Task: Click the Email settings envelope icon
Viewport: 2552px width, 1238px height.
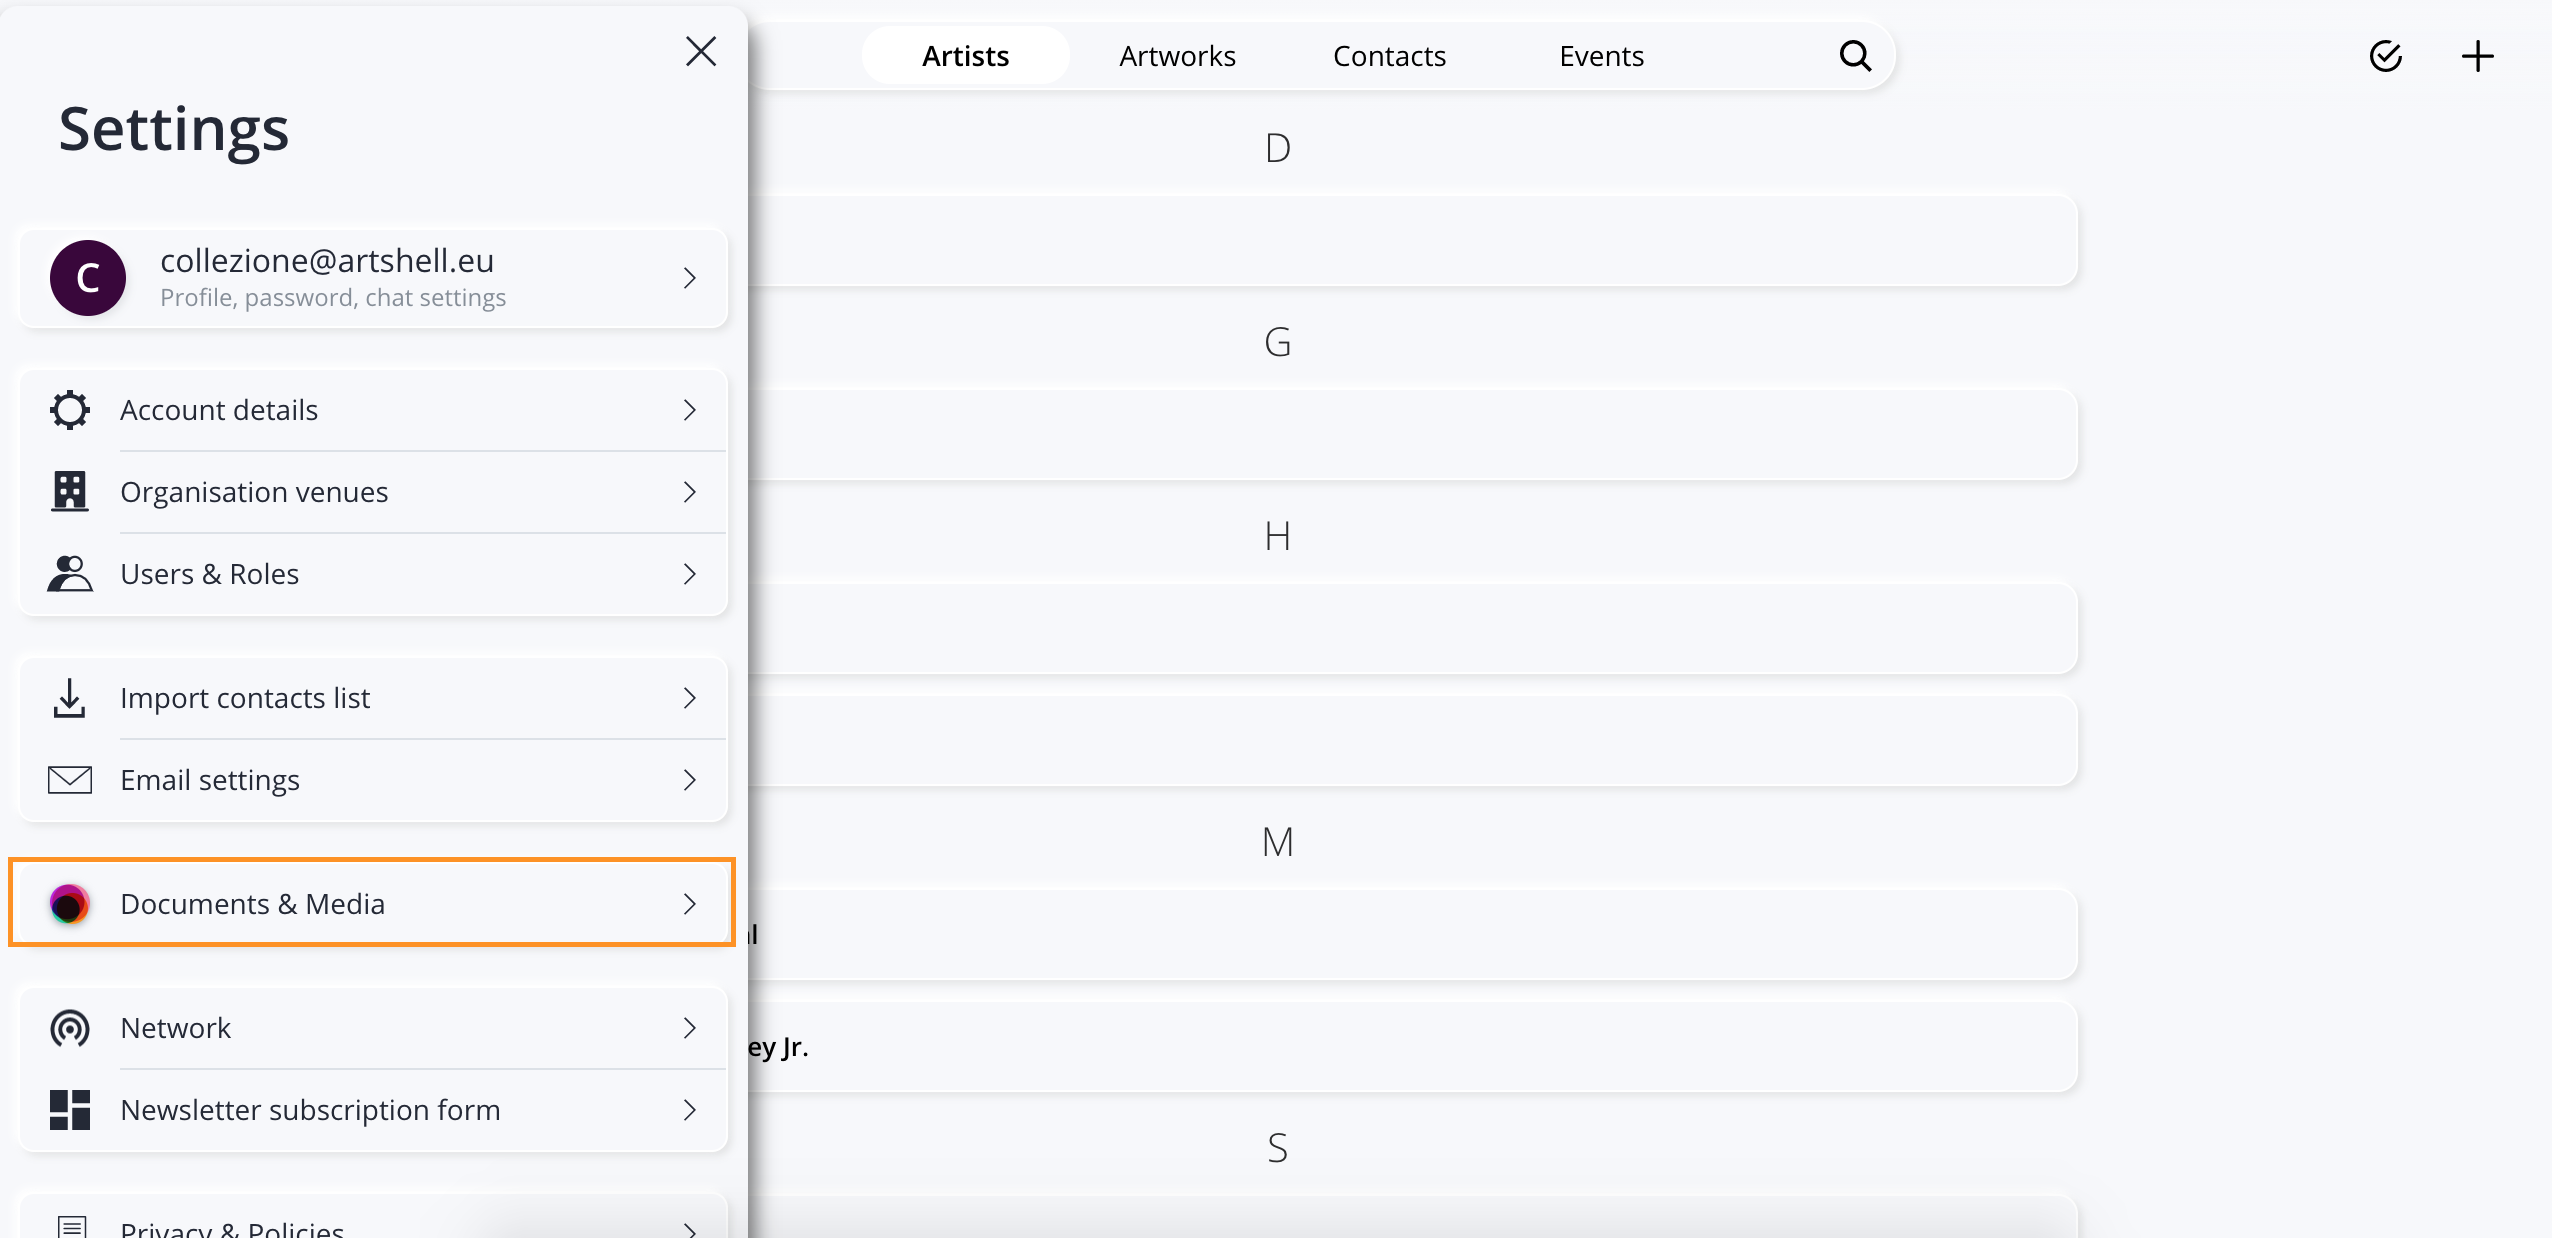Action: (70, 780)
